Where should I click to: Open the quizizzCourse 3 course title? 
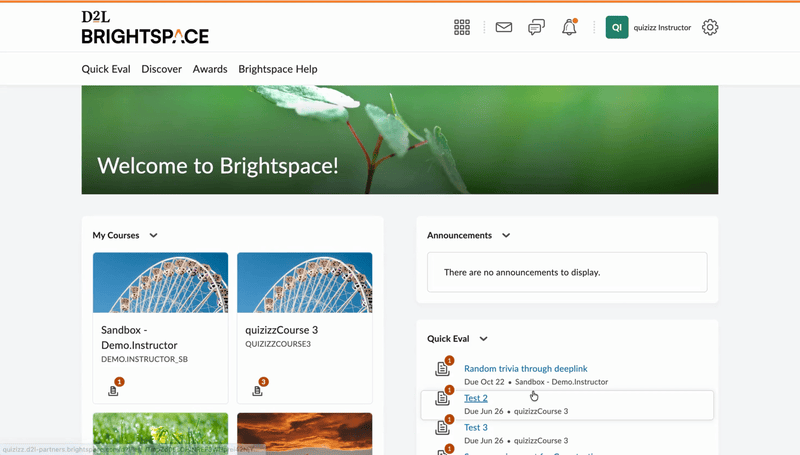(x=282, y=330)
